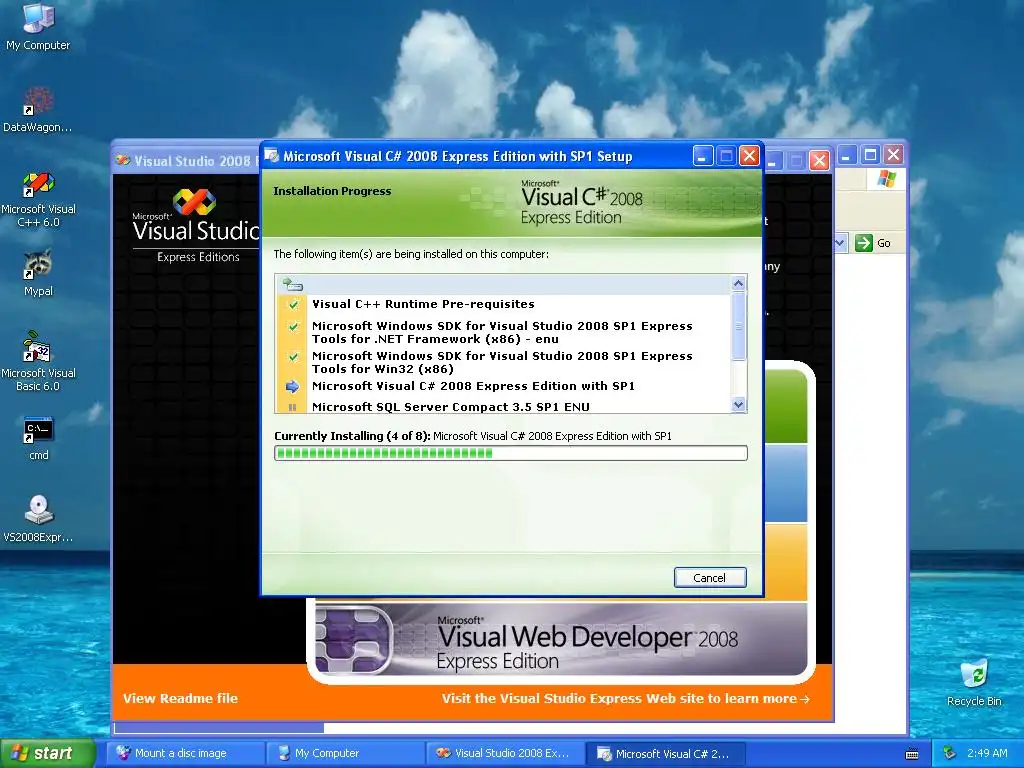Screen dimensions: 1024x768
Task: Click checkmark icon beside Visual C++ Runtime
Action: pyautogui.click(x=293, y=304)
